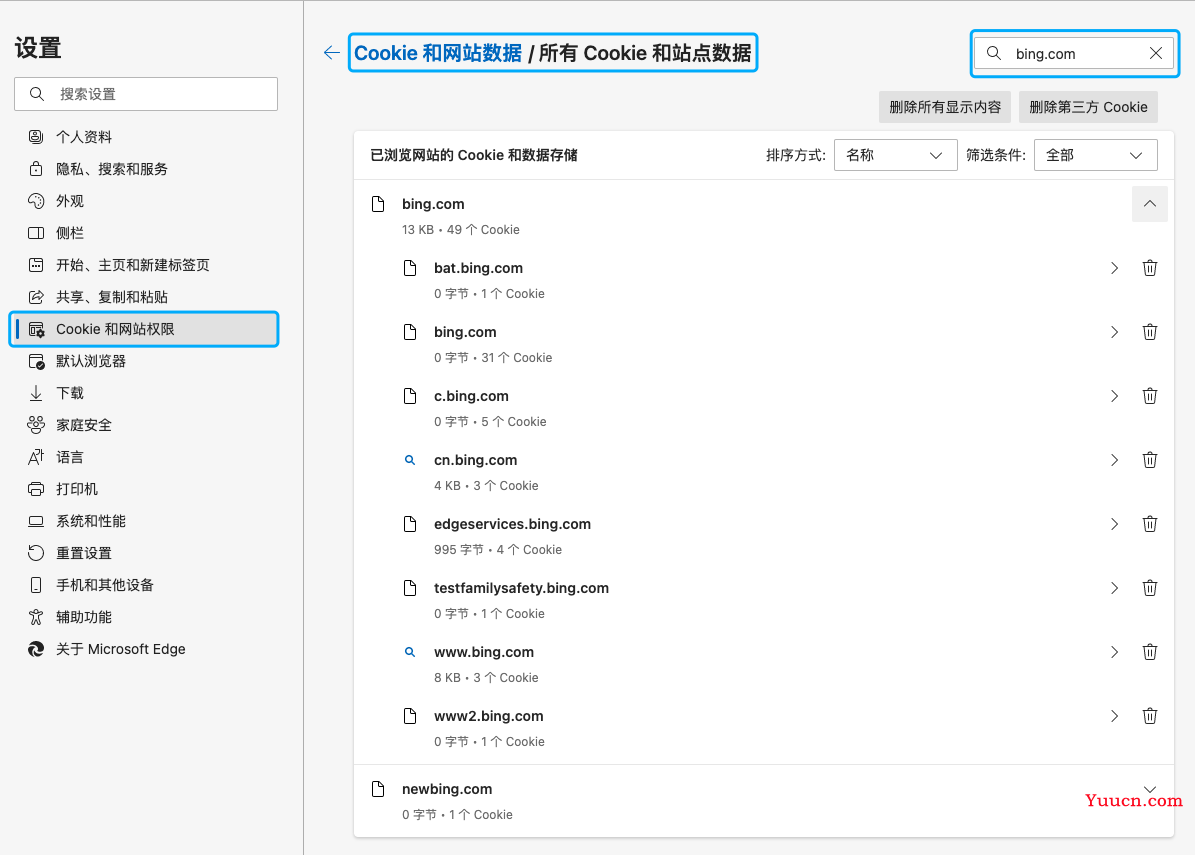This screenshot has width=1195, height=855.
Task: Click magnifier icon in cookie search box
Action: click(994, 53)
